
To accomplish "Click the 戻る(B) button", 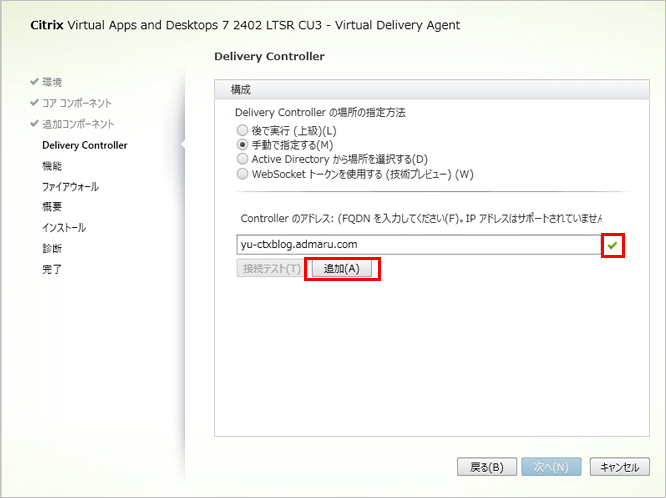I will coord(486,467).
